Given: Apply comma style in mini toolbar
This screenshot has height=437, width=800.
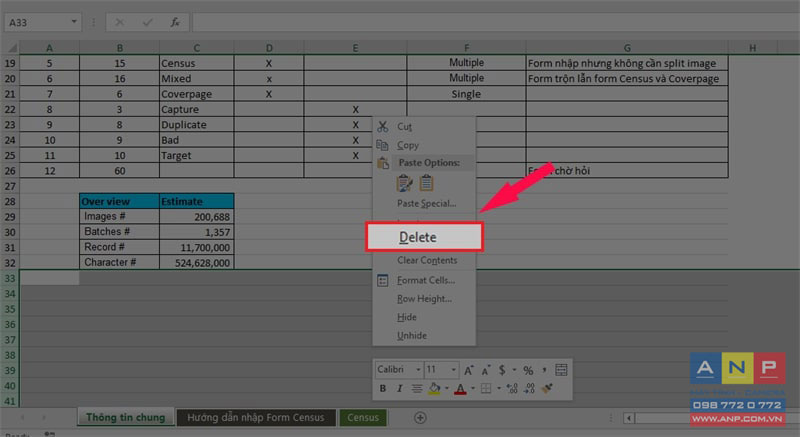Looking at the screenshot, I should (x=544, y=369).
